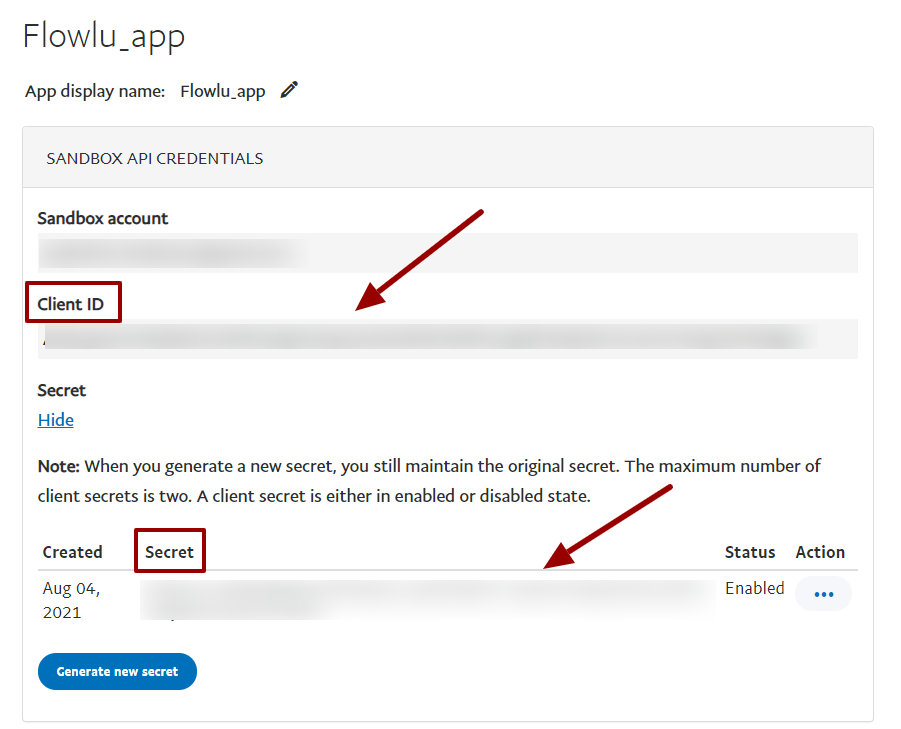Image resolution: width=901 pixels, height=729 pixels.
Task: Generate a new secret
Action: coord(117,672)
